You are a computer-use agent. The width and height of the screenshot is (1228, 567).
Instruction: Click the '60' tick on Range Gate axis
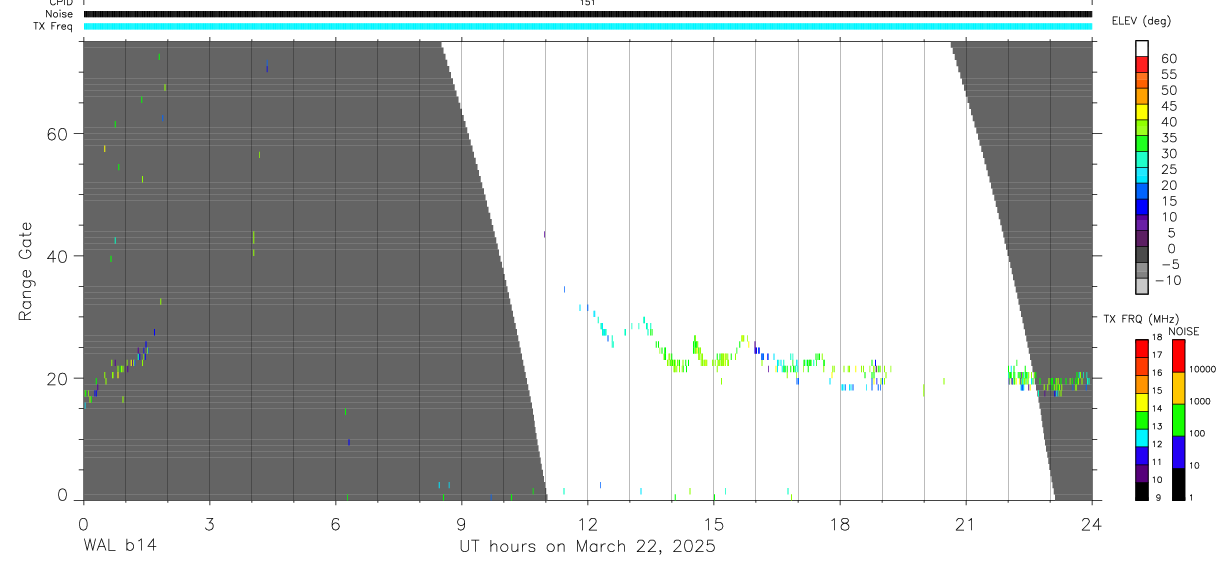[59, 134]
